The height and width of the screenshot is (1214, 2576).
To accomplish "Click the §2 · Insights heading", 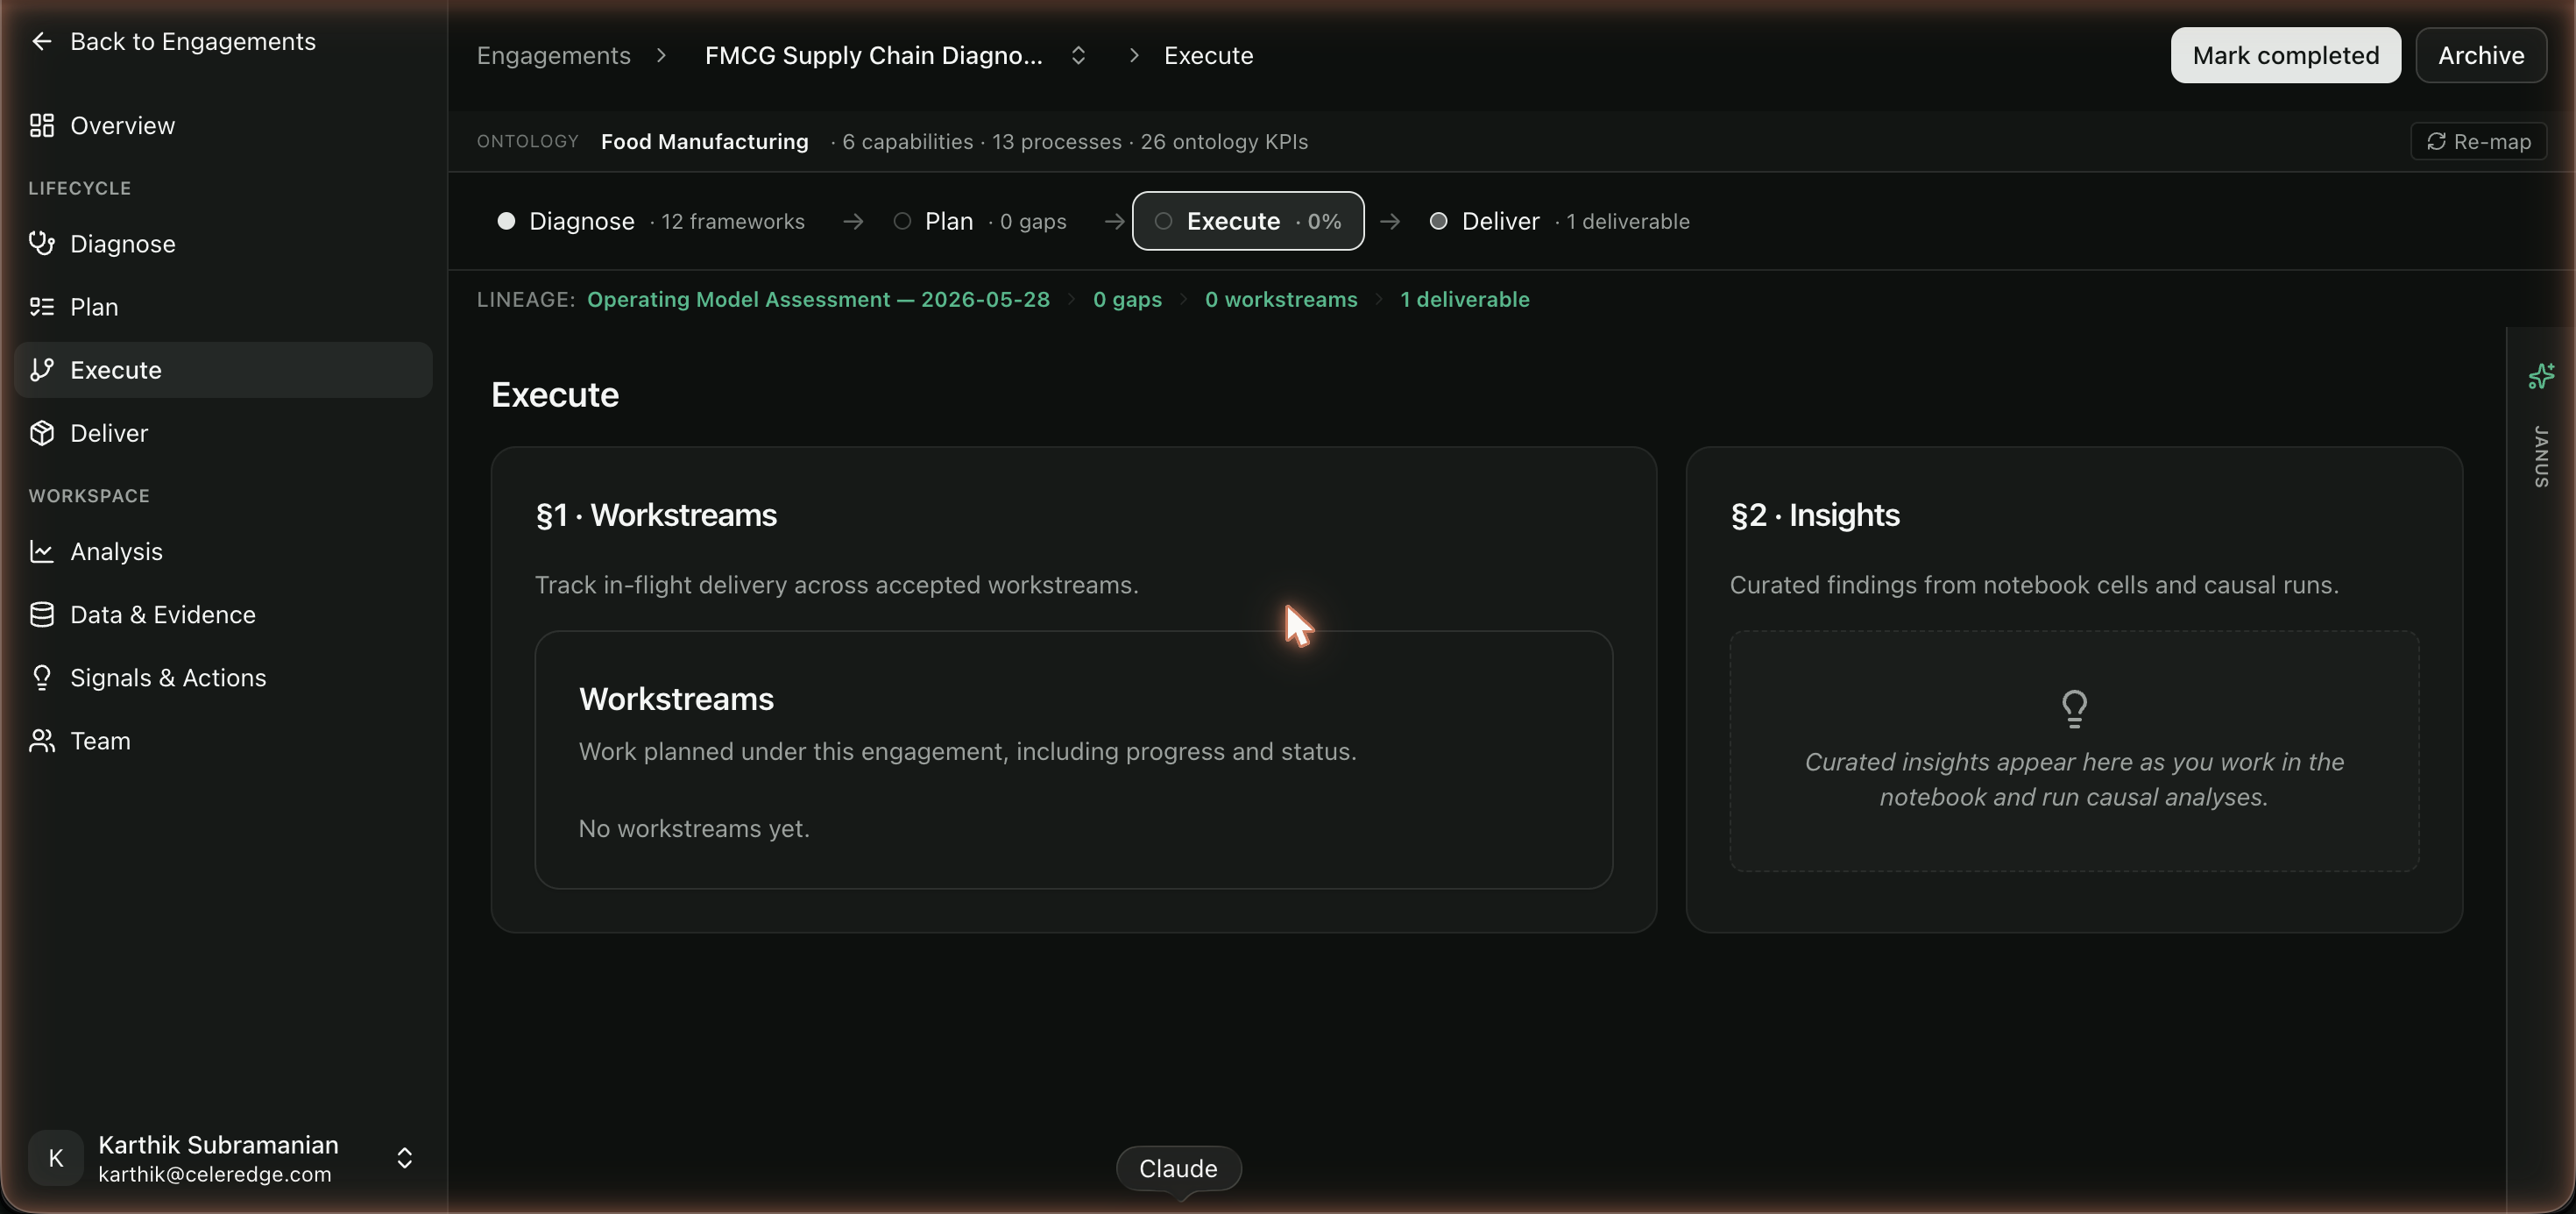I will tap(1815, 515).
